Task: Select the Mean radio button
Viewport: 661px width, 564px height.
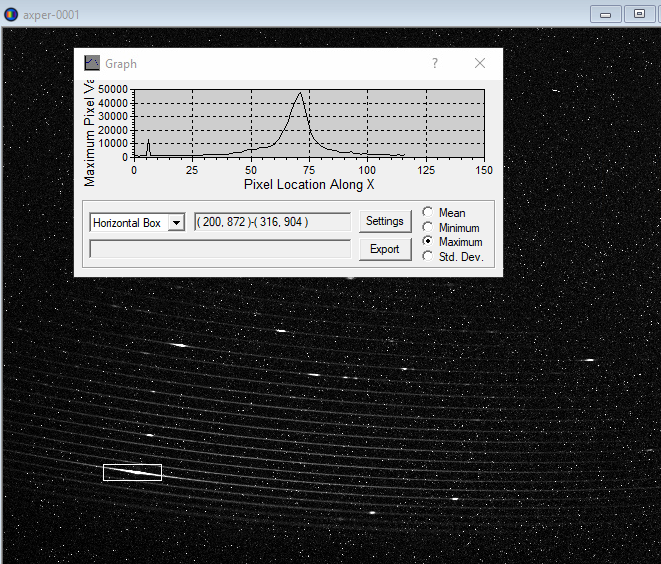Action: point(428,212)
